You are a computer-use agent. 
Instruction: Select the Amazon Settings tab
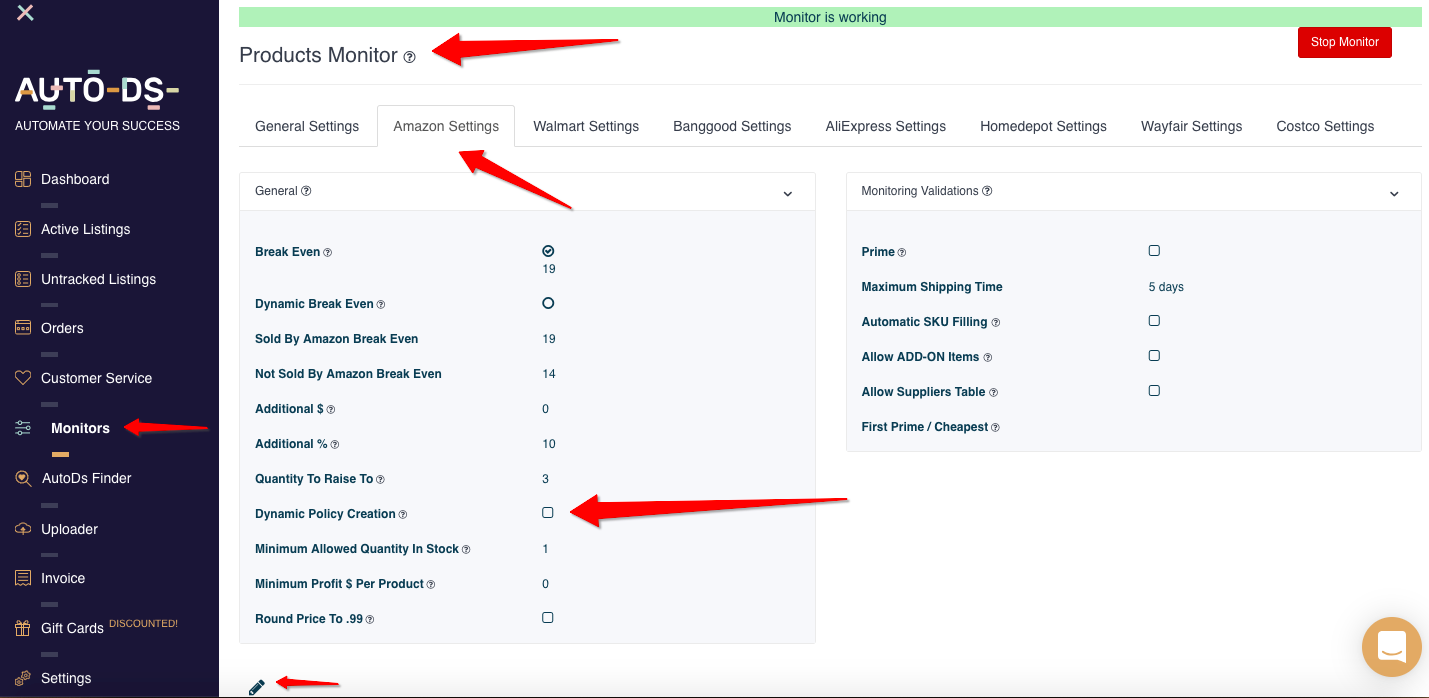446,126
